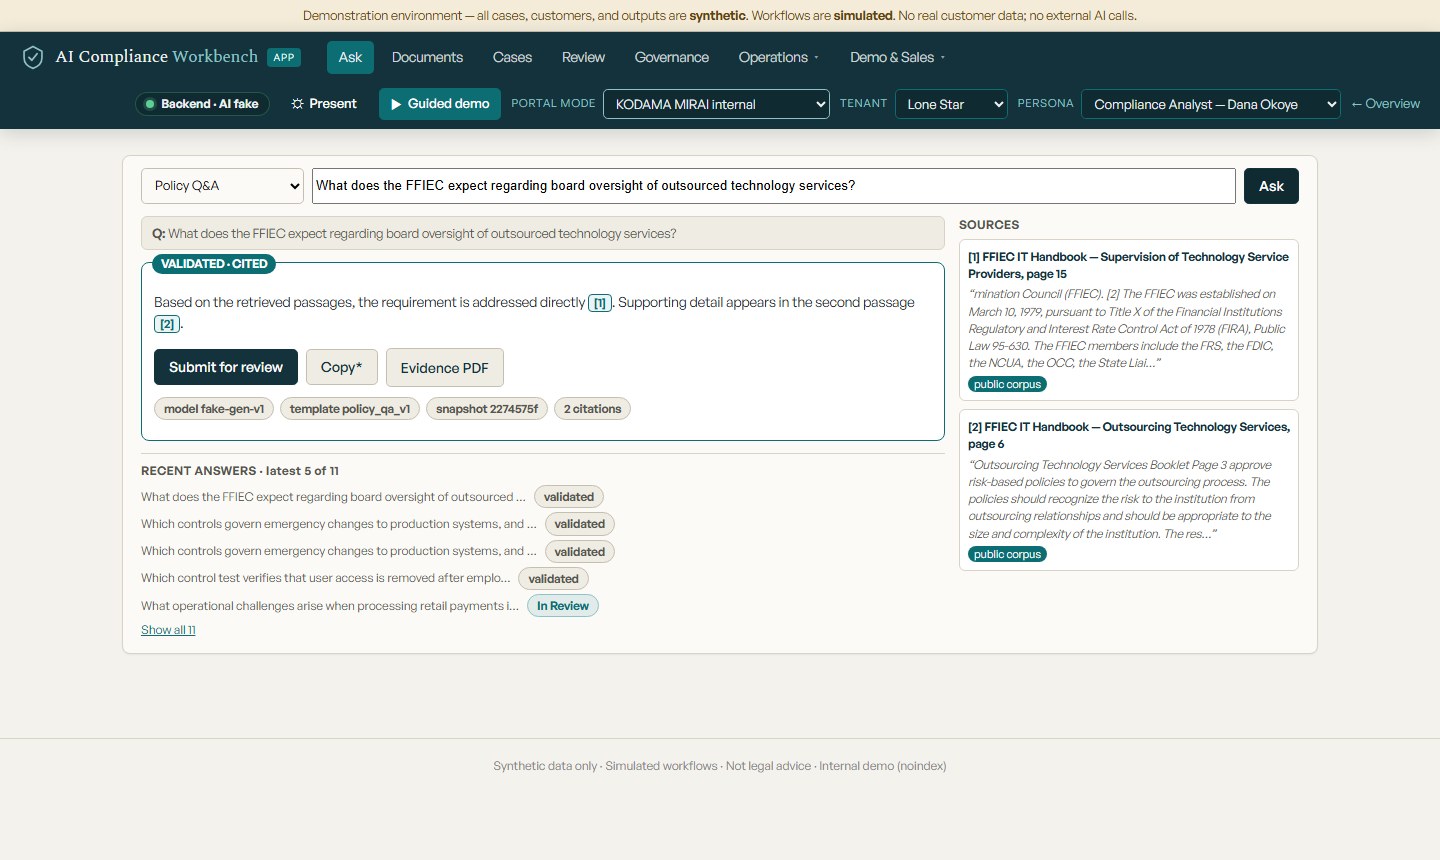
Task: Click AI Compliance Workbench title
Action: [x=157, y=57]
